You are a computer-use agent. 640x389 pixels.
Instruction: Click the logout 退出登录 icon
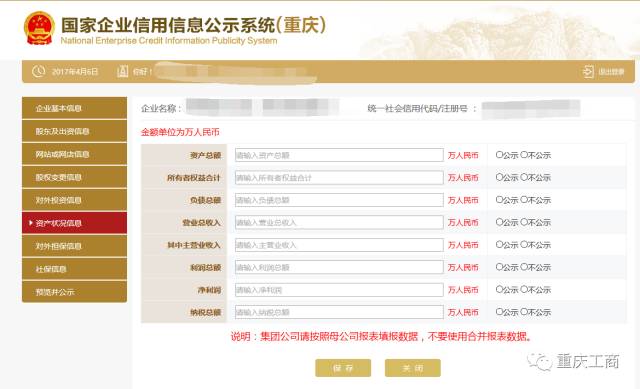[588, 72]
